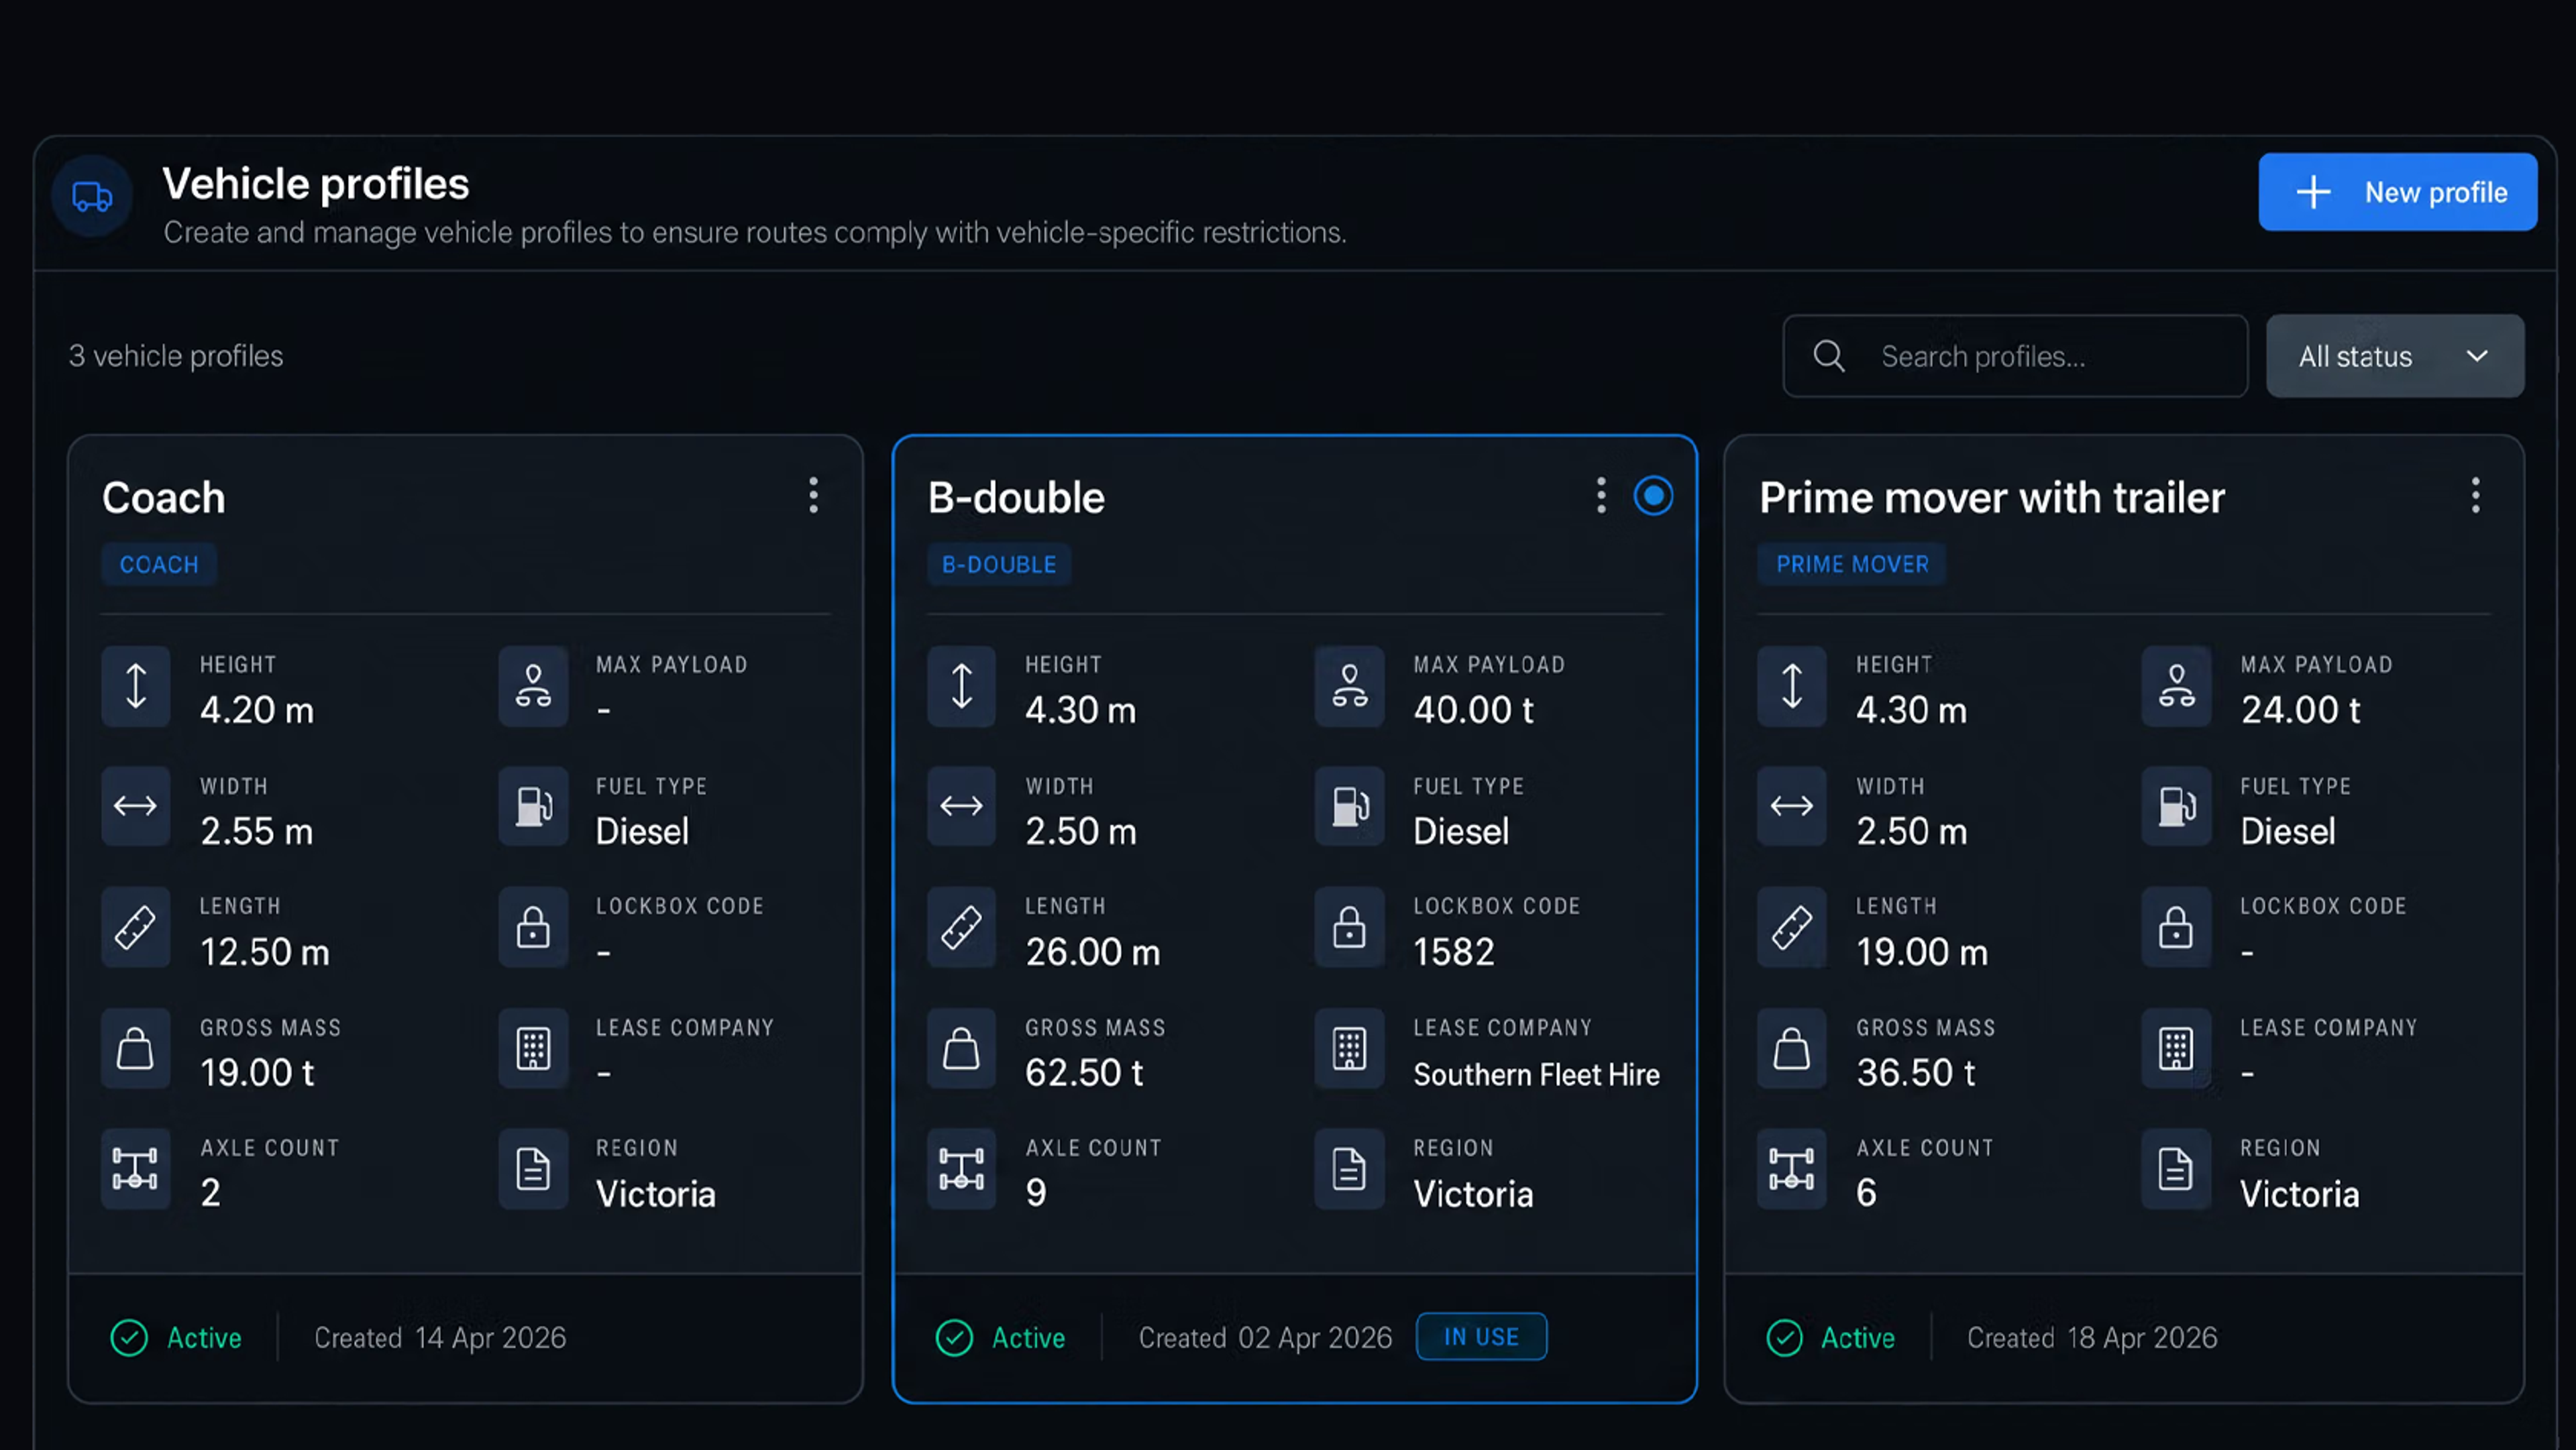Image resolution: width=2576 pixels, height=1450 pixels.
Task: Click the 40.00 t max payload value
Action: pyautogui.click(x=1473, y=710)
